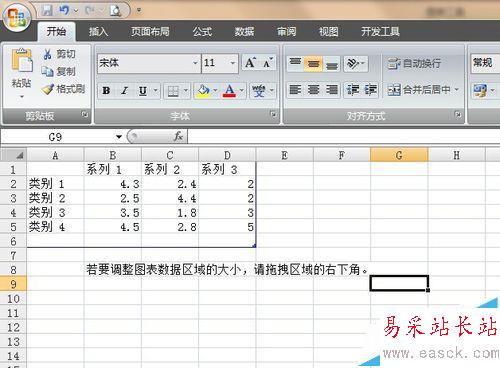The height and width of the screenshot is (368, 500).
Task: Switch to the 数据 (Data) tab
Action: point(244,32)
